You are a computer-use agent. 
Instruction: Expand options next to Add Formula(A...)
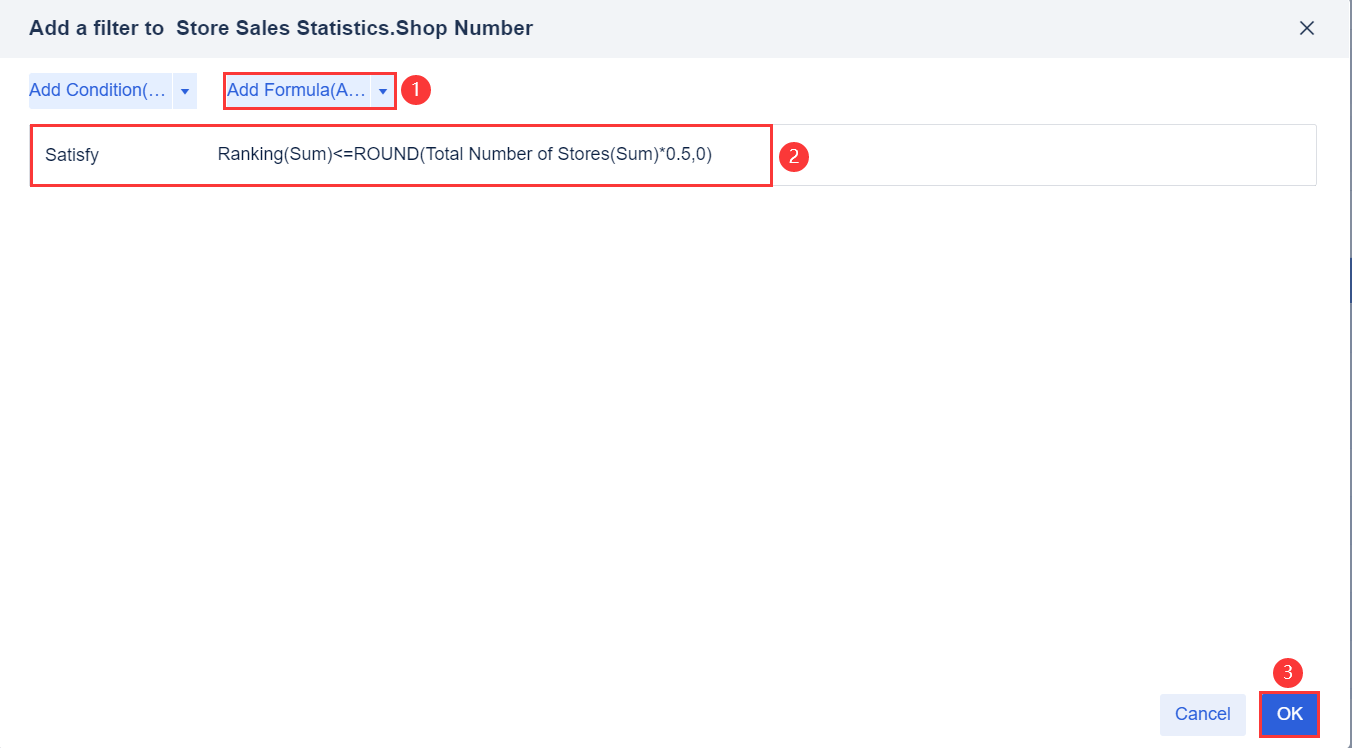click(383, 90)
